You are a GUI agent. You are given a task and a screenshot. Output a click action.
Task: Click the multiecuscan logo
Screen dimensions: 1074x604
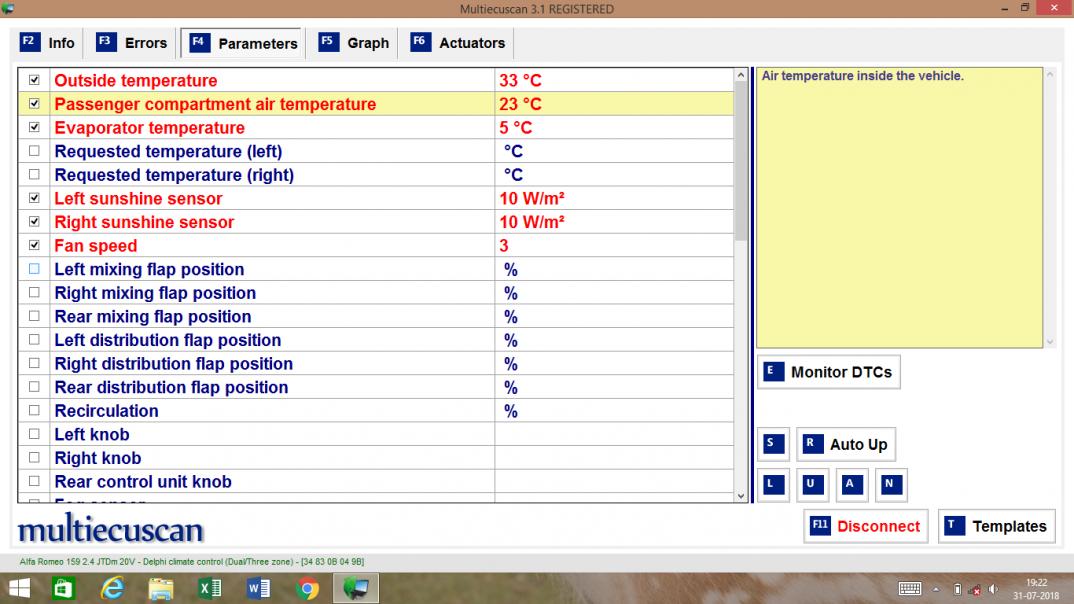[110, 529]
